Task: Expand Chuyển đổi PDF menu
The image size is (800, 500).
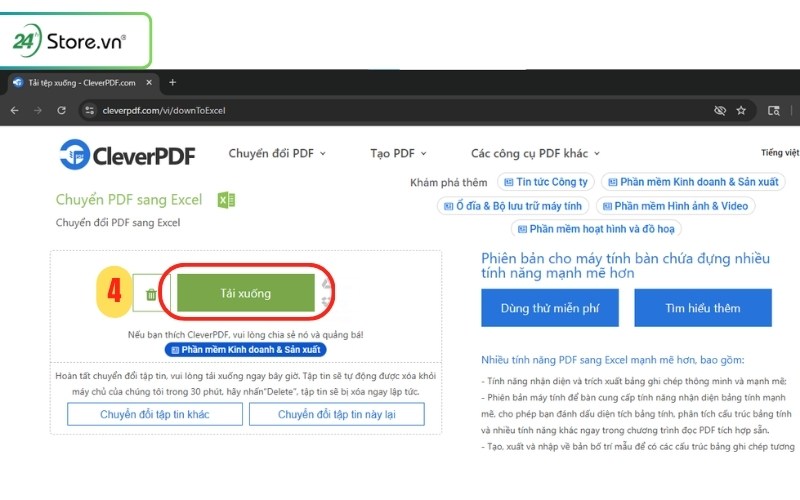Action: click(x=277, y=153)
